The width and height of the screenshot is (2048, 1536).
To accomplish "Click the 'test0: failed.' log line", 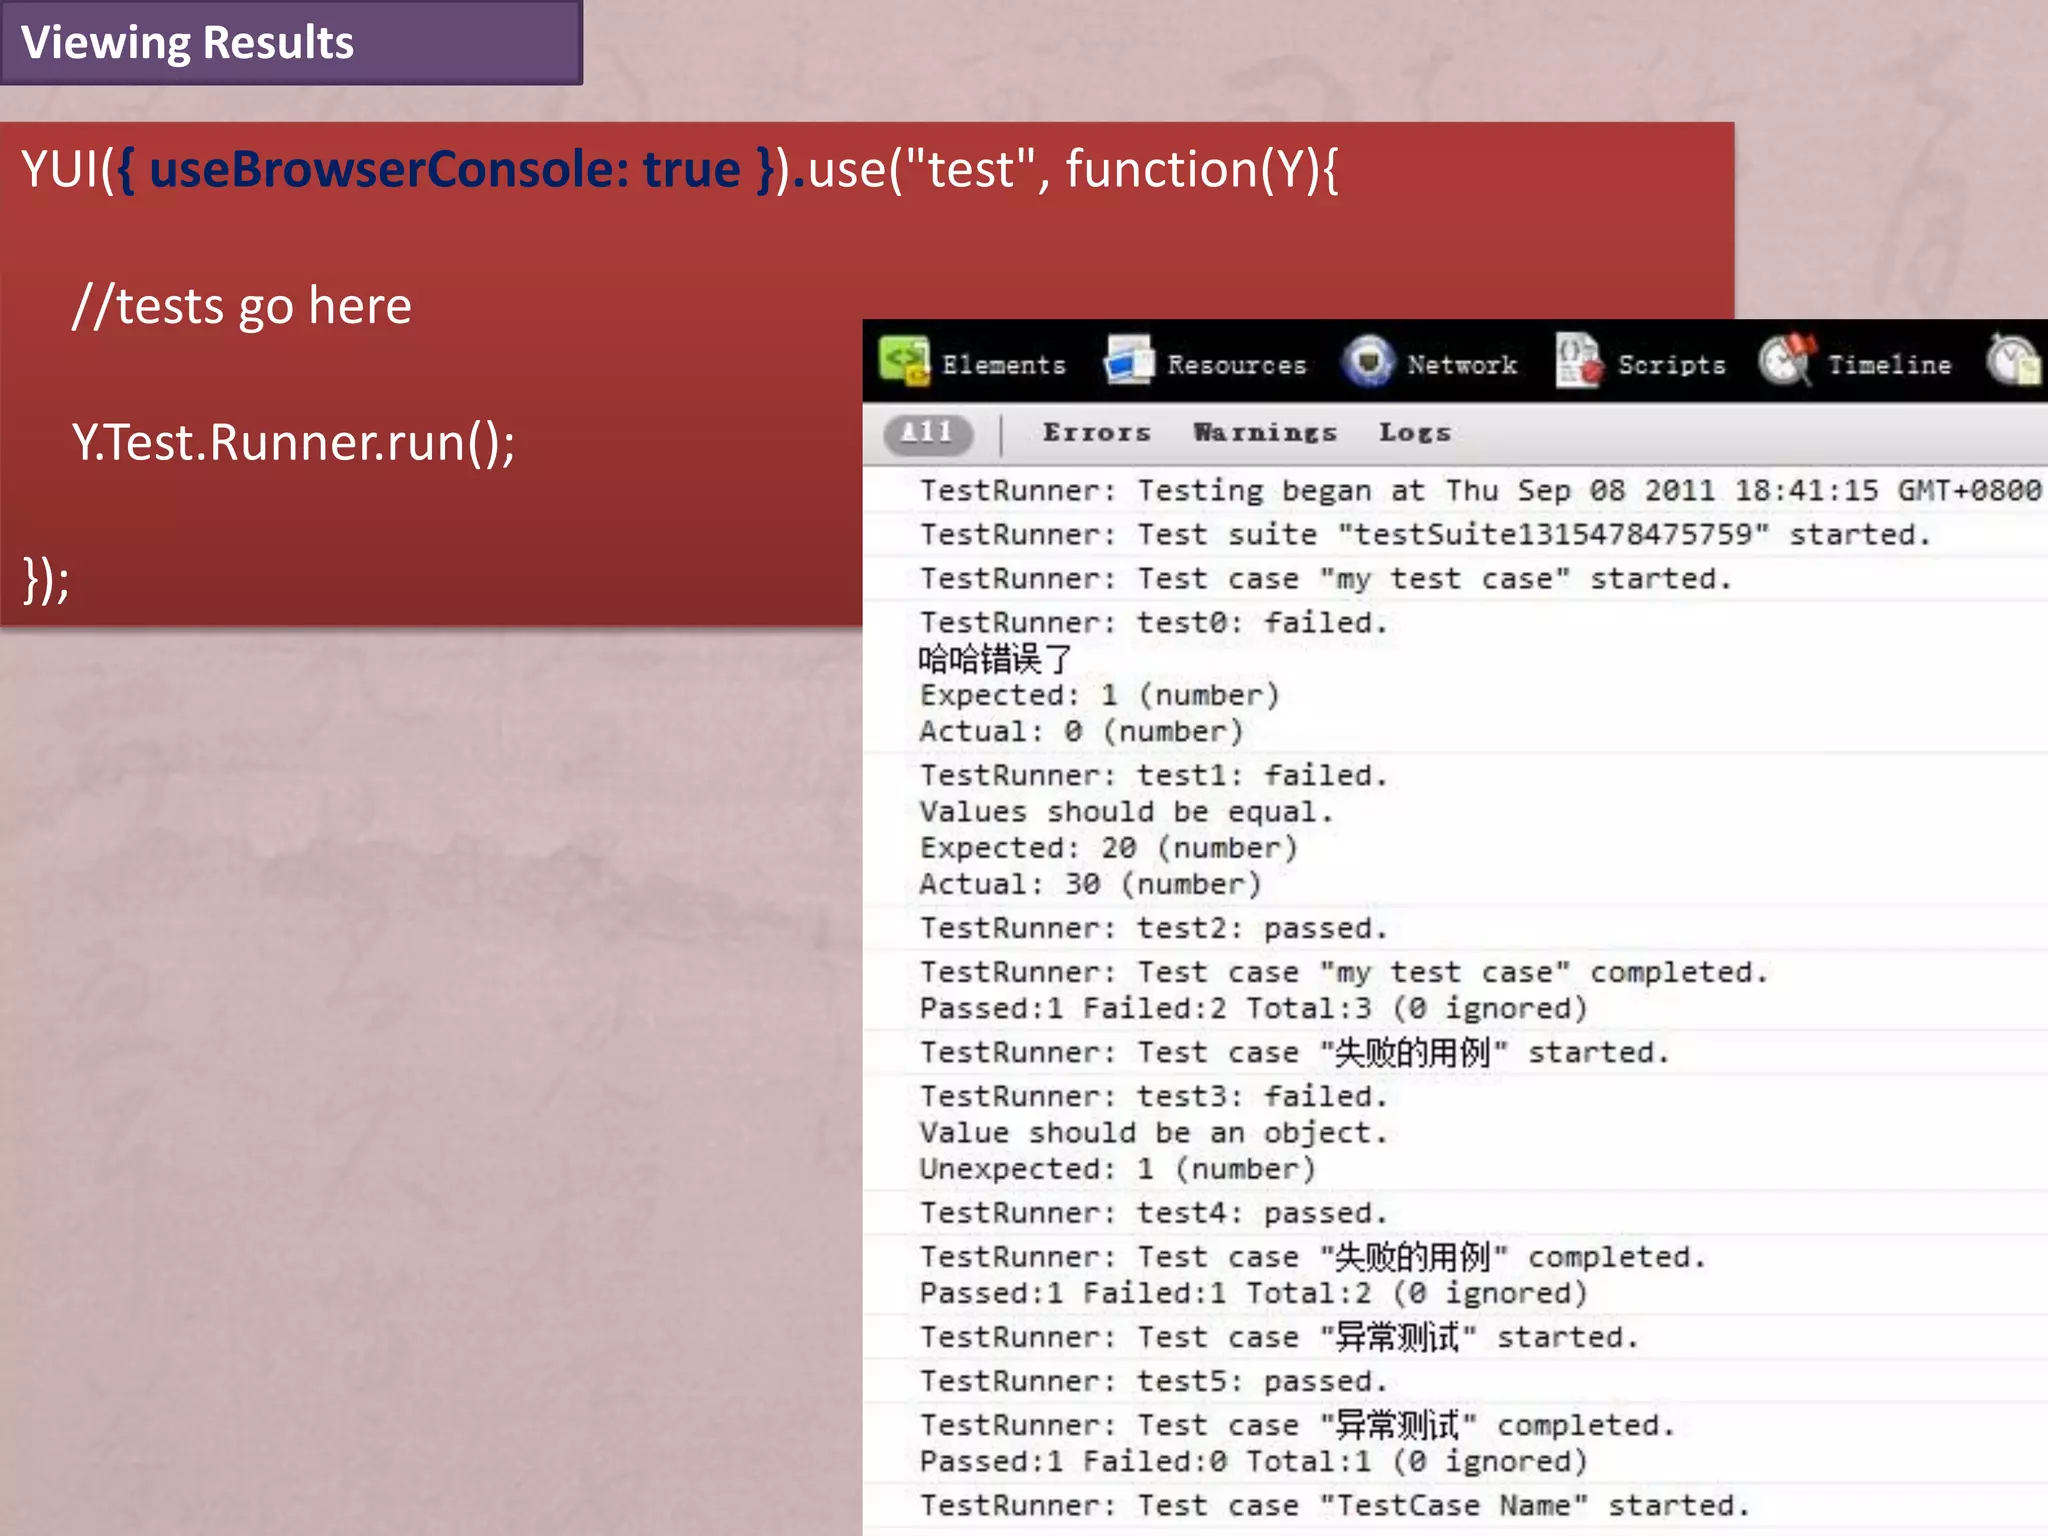I will pyautogui.click(x=1155, y=623).
